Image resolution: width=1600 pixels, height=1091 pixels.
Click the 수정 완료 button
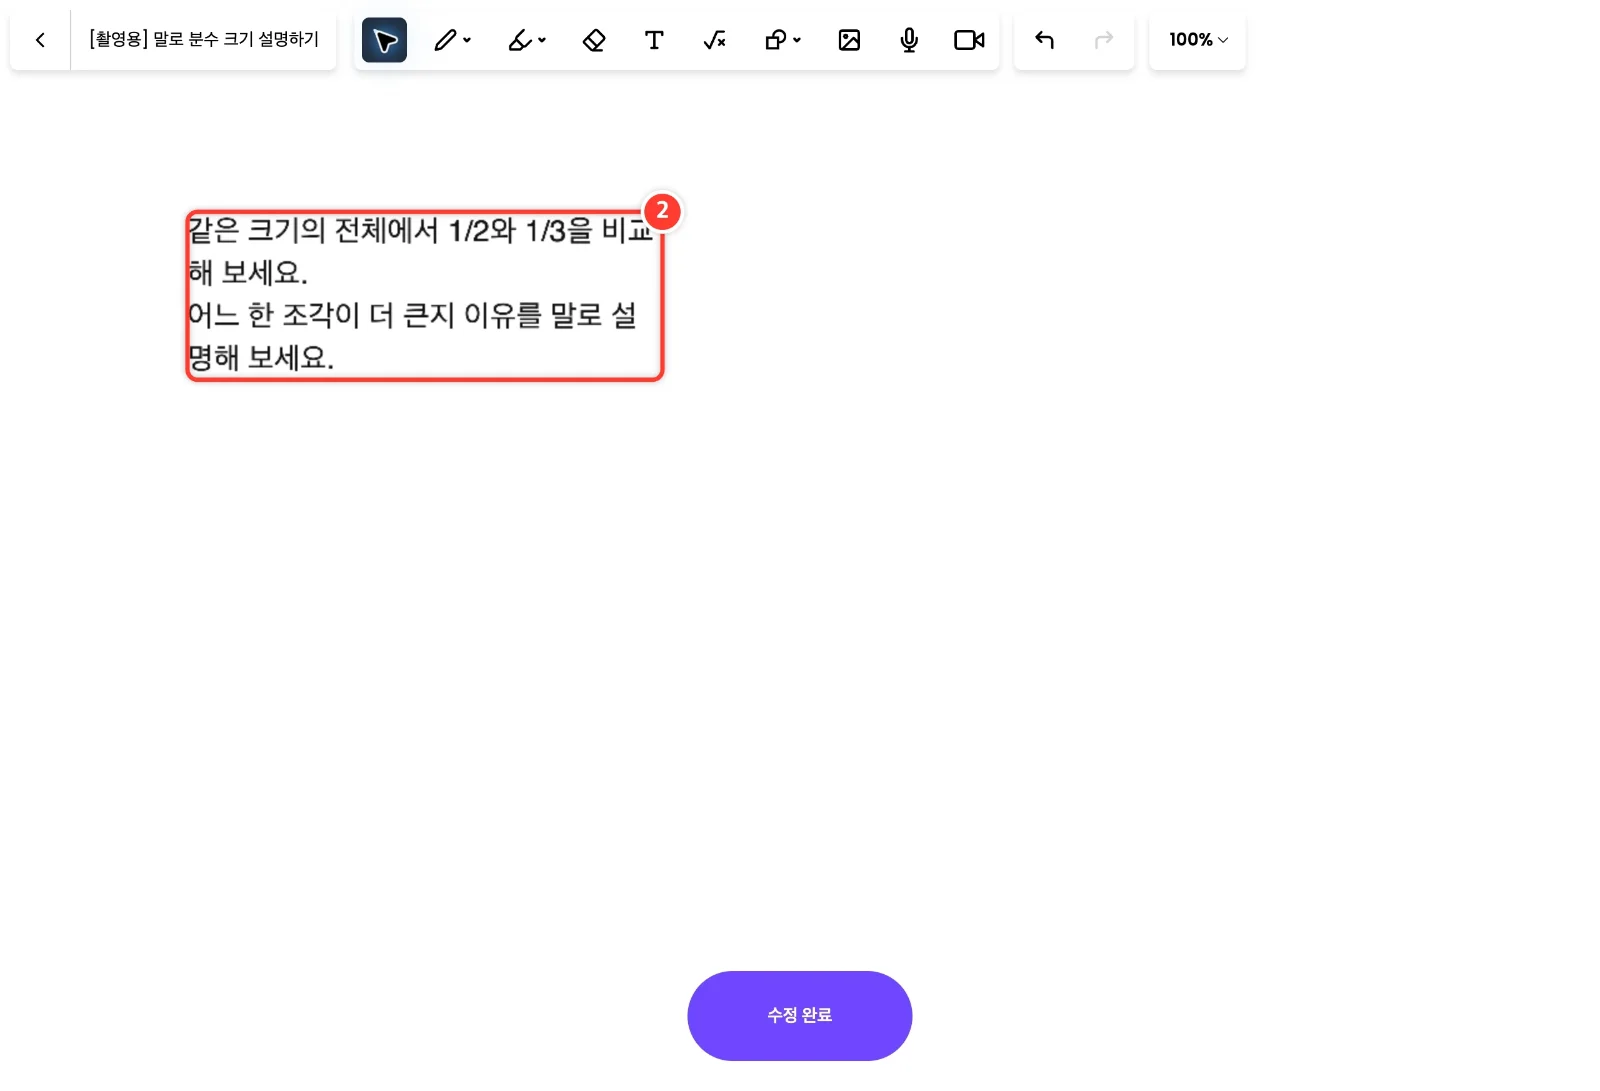[x=800, y=1015]
